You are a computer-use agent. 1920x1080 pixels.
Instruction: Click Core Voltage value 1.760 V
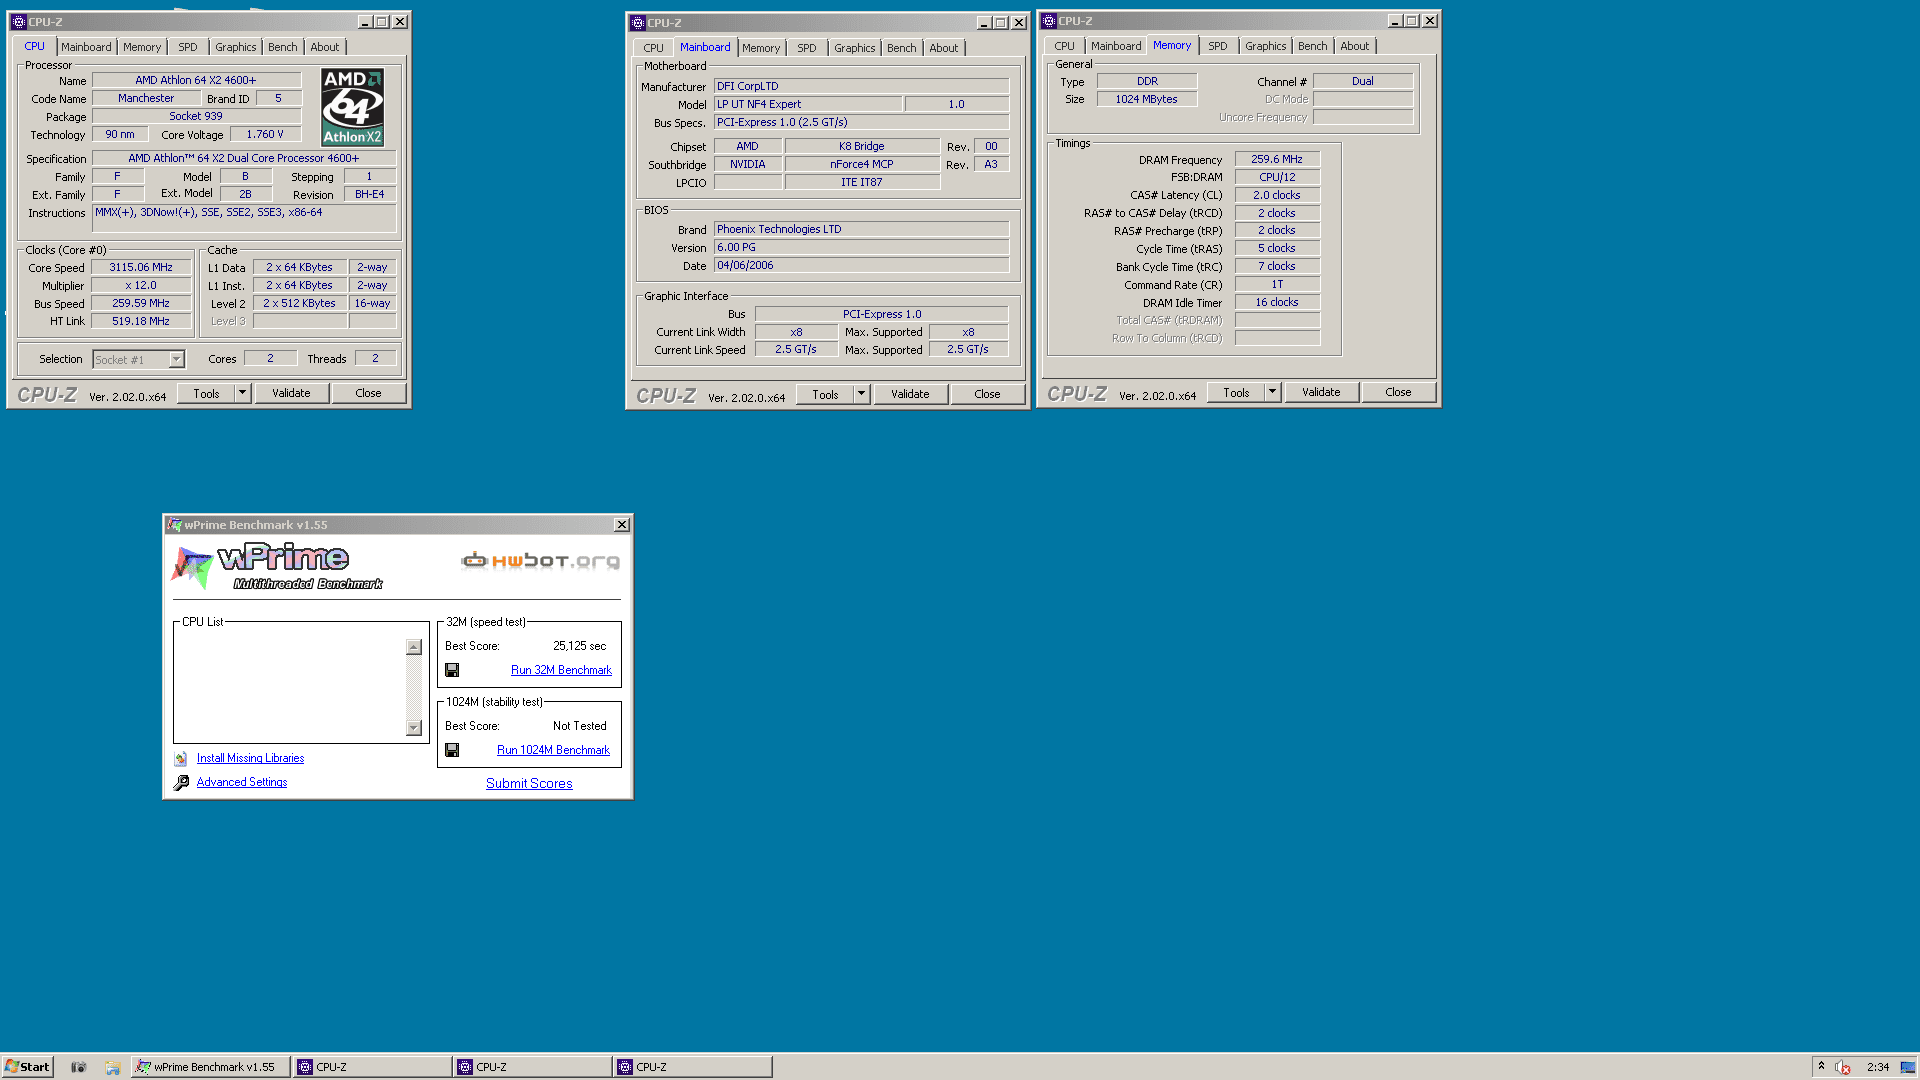(x=265, y=134)
